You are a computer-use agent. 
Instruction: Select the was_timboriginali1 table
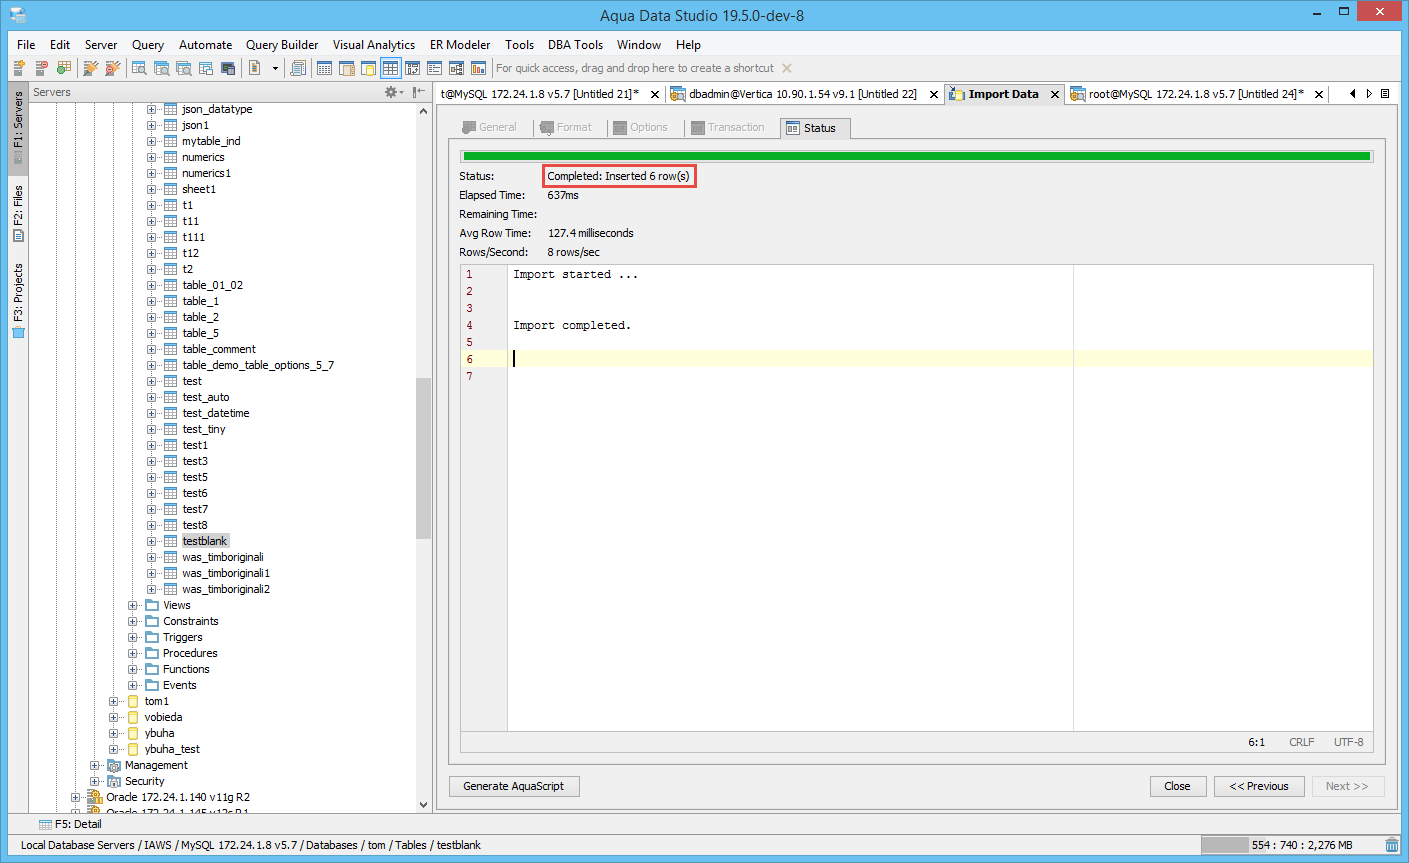pos(226,573)
